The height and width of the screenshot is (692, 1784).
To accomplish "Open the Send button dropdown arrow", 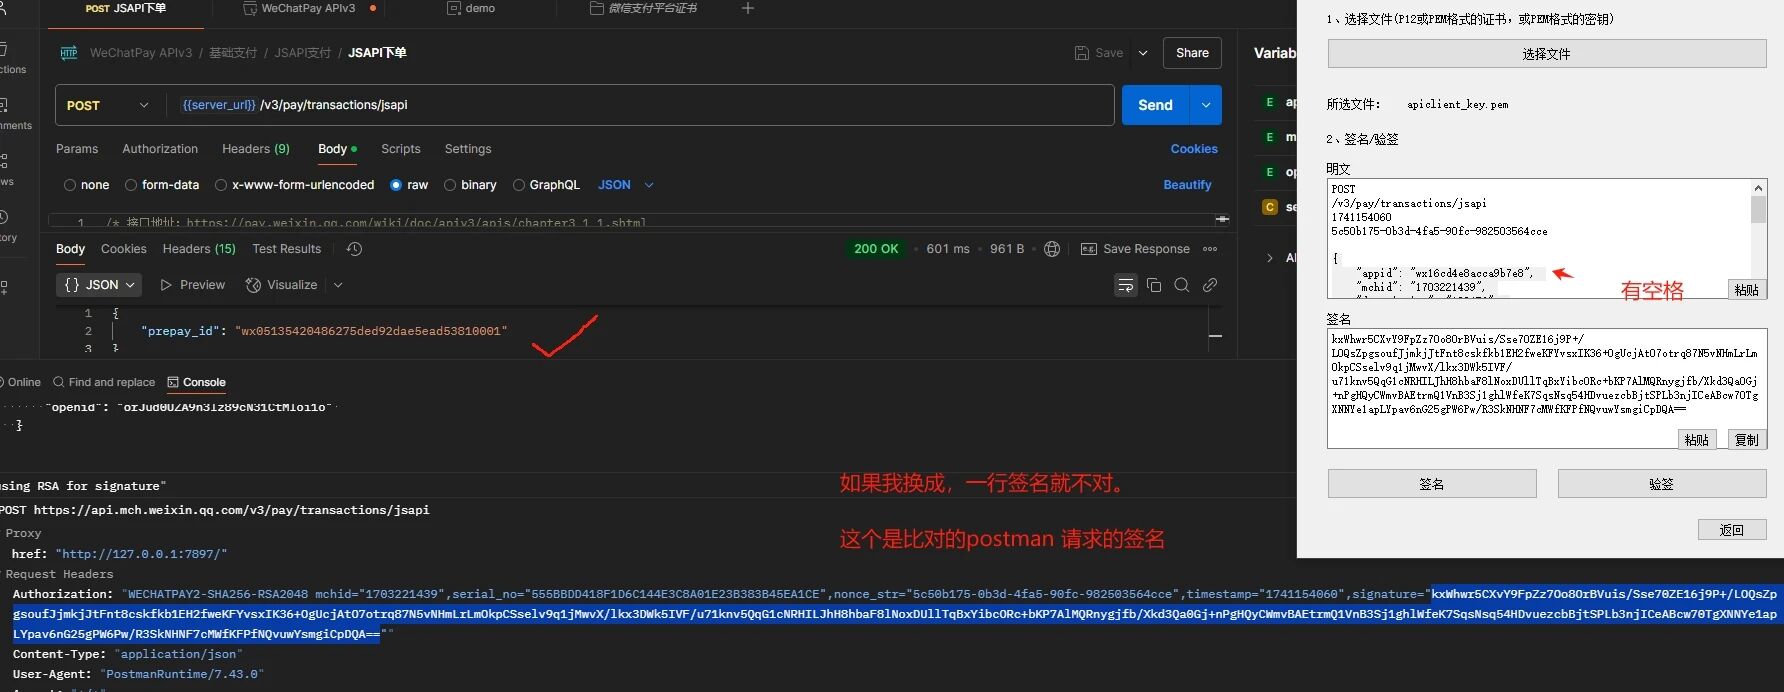I will tap(1205, 105).
